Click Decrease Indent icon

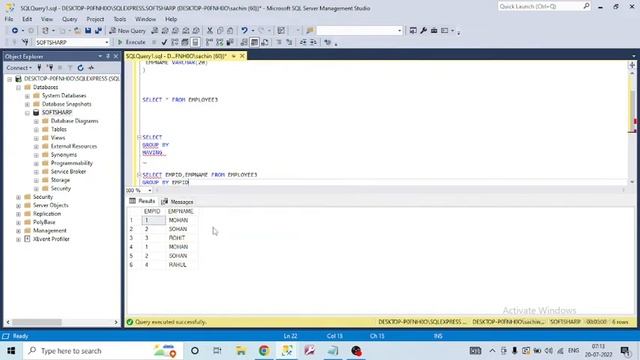tap(303, 42)
